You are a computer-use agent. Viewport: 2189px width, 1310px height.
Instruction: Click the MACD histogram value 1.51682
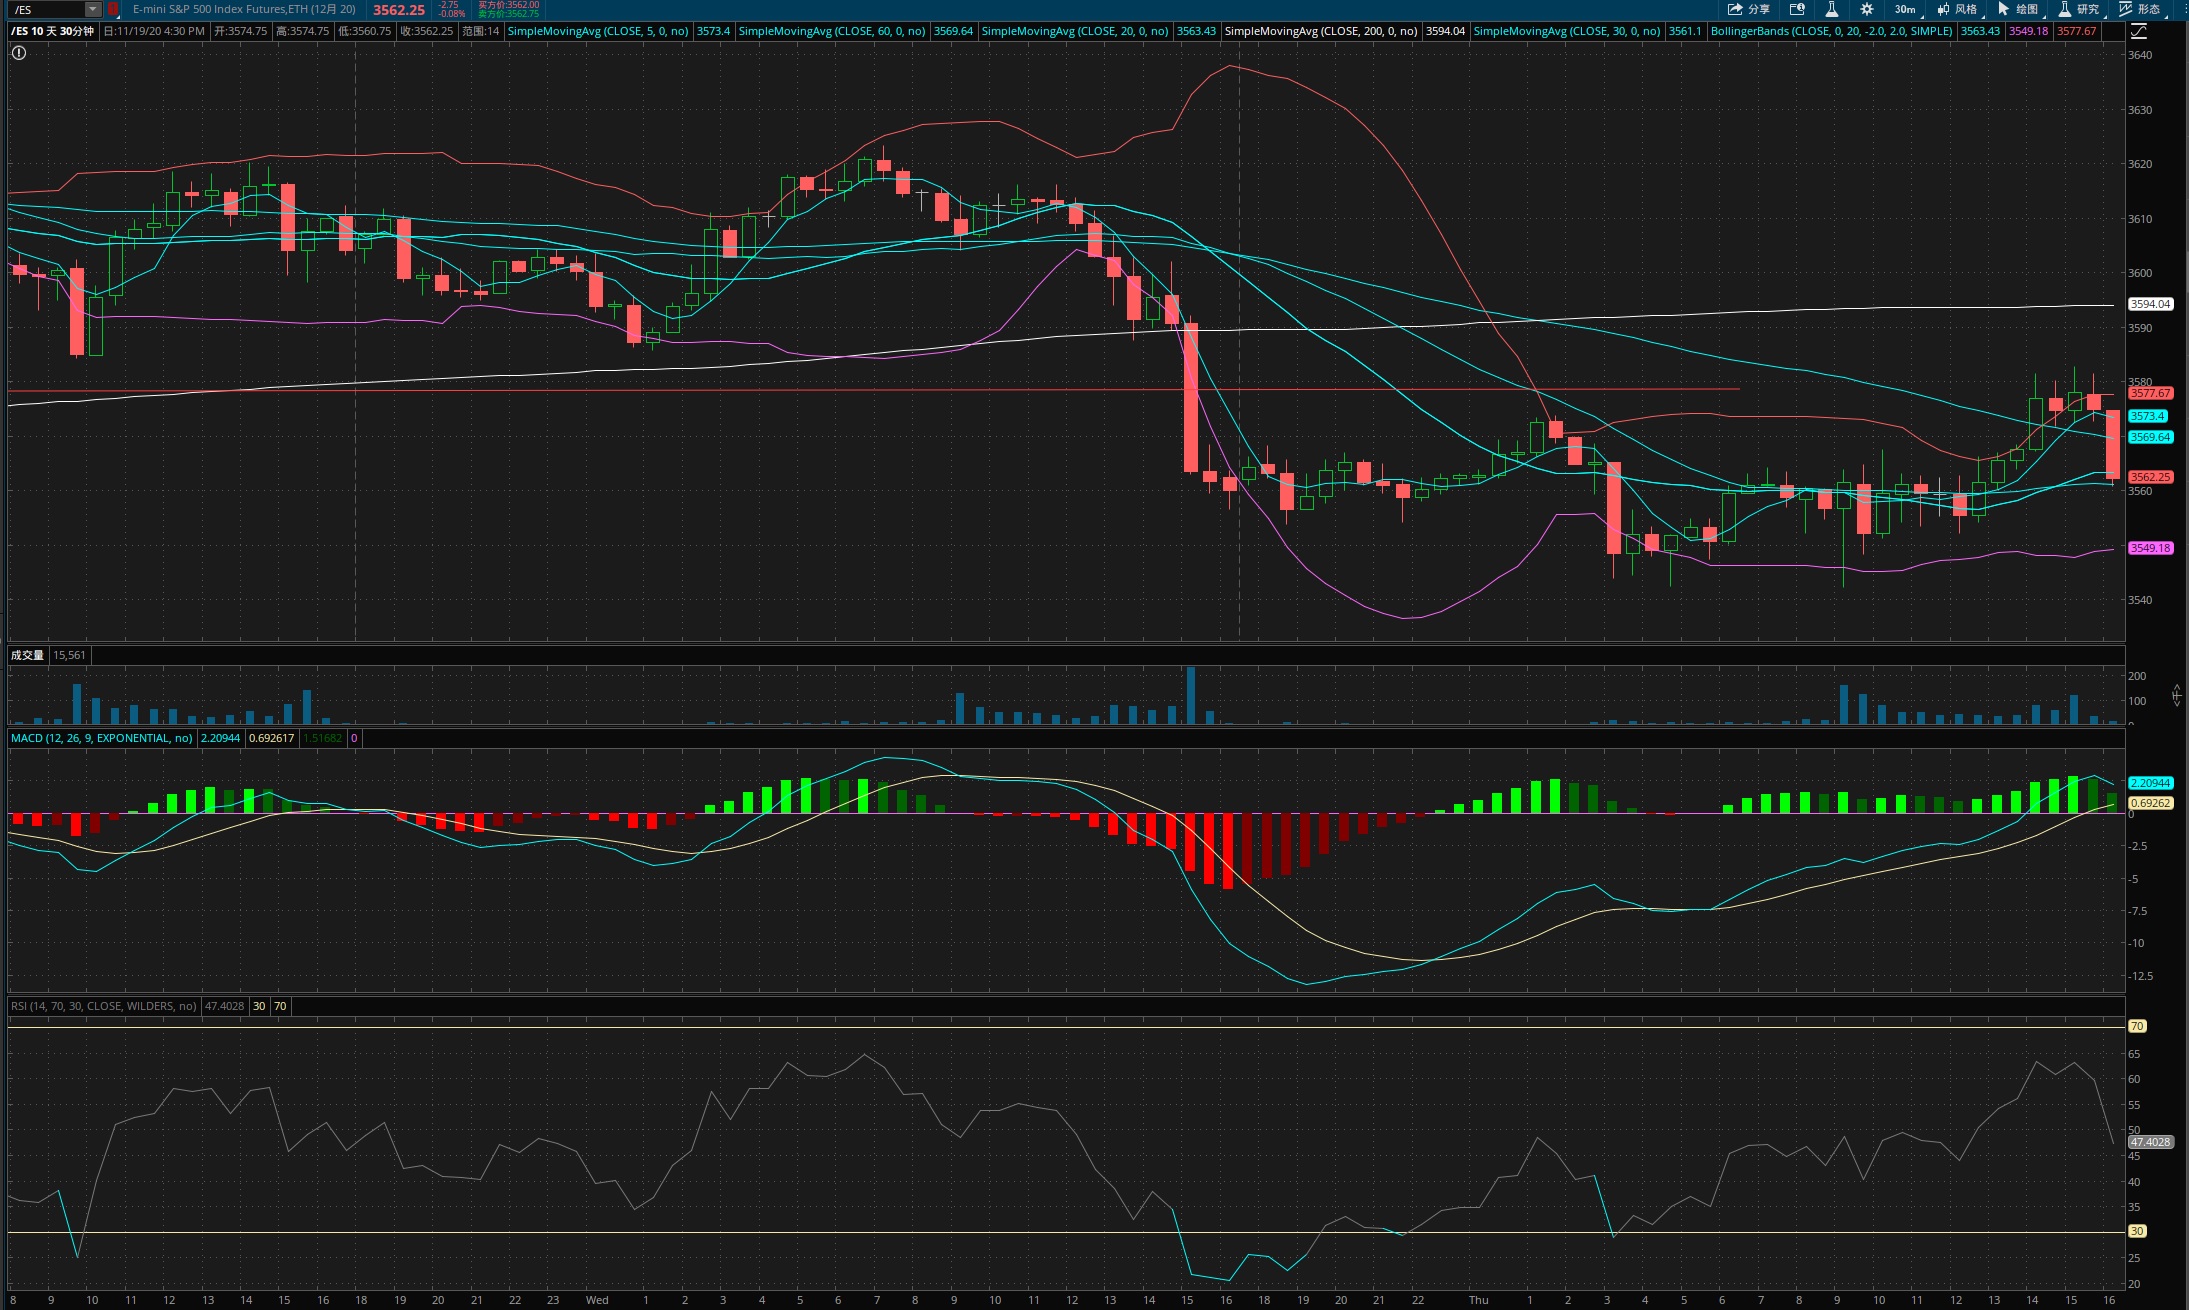[322, 738]
